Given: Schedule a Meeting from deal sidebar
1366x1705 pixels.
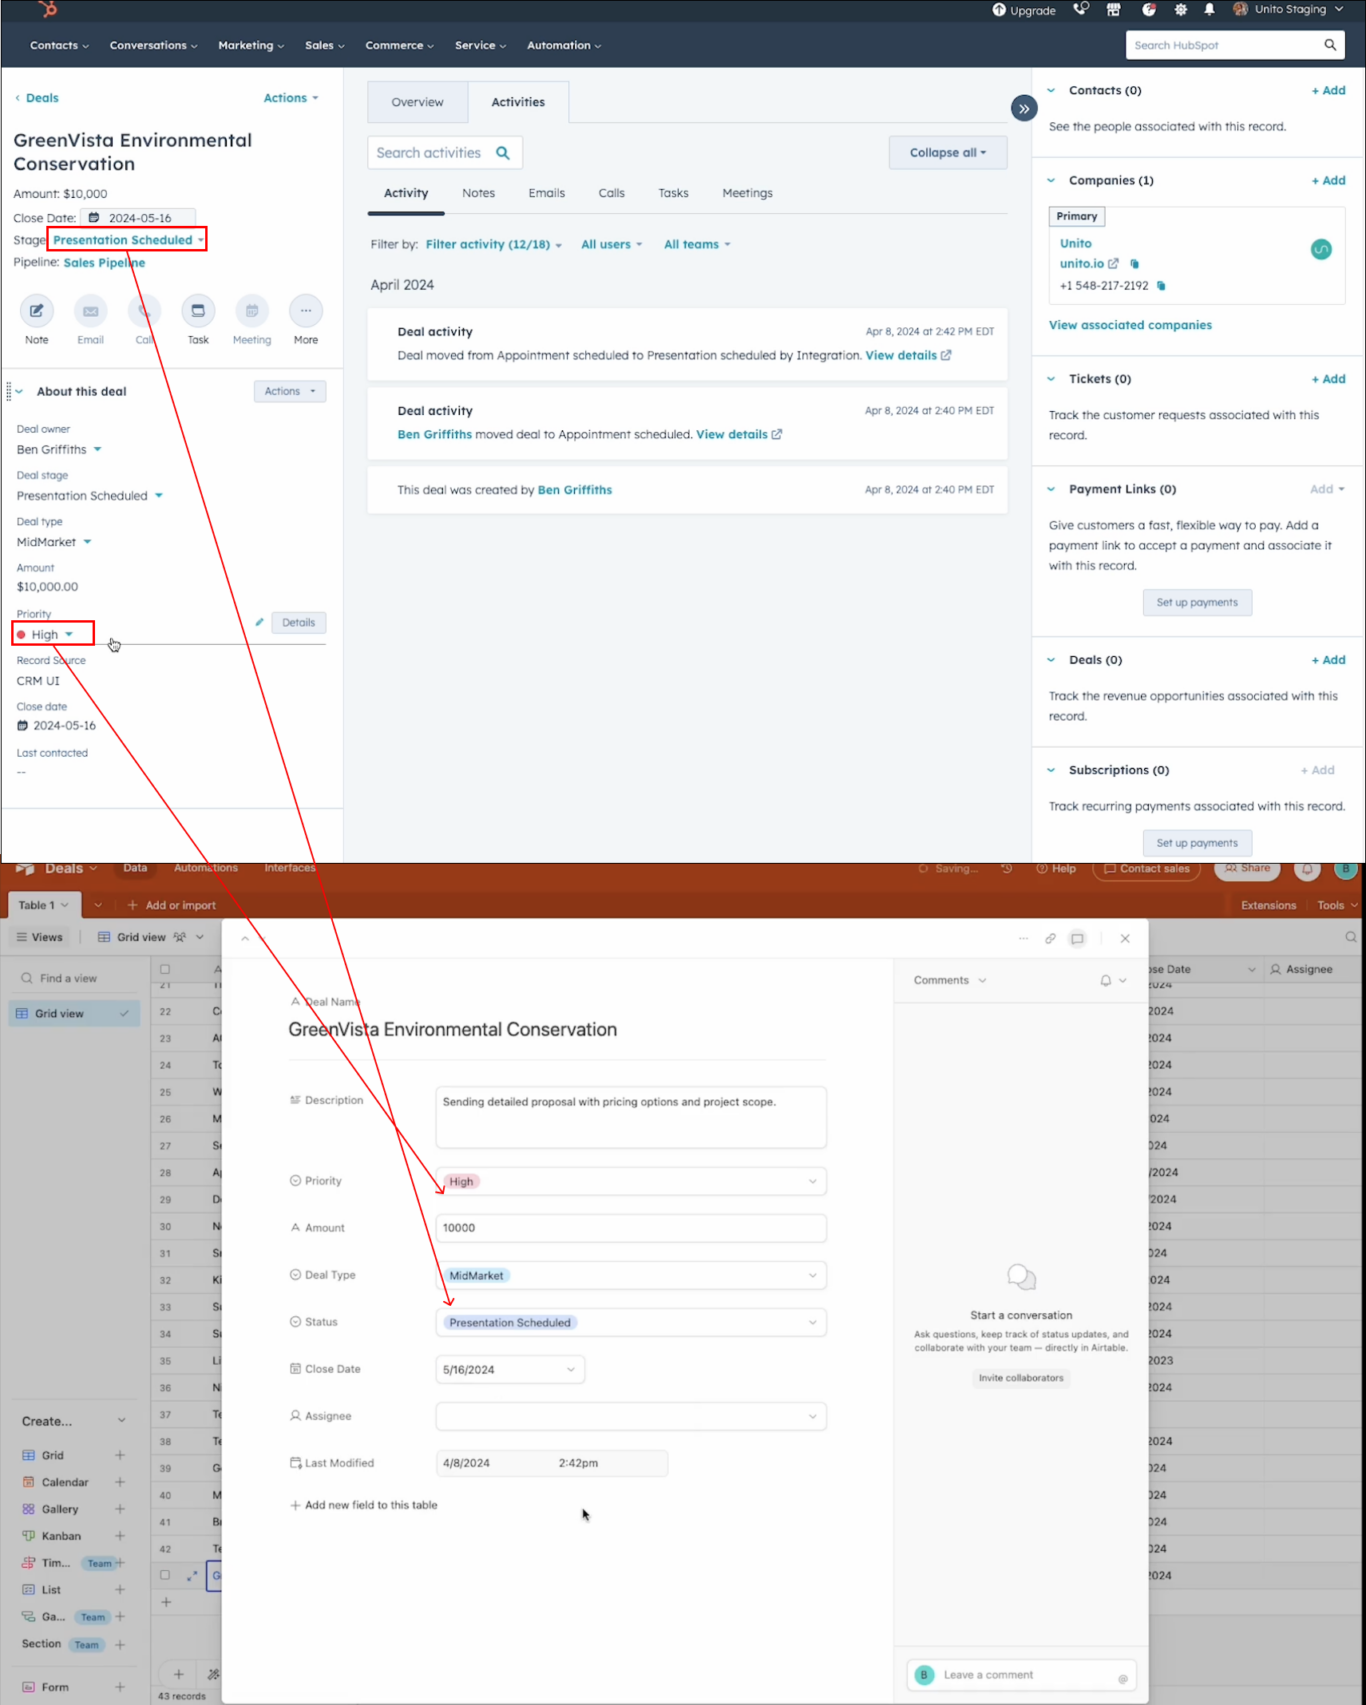Looking at the screenshot, I should (x=252, y=311).
